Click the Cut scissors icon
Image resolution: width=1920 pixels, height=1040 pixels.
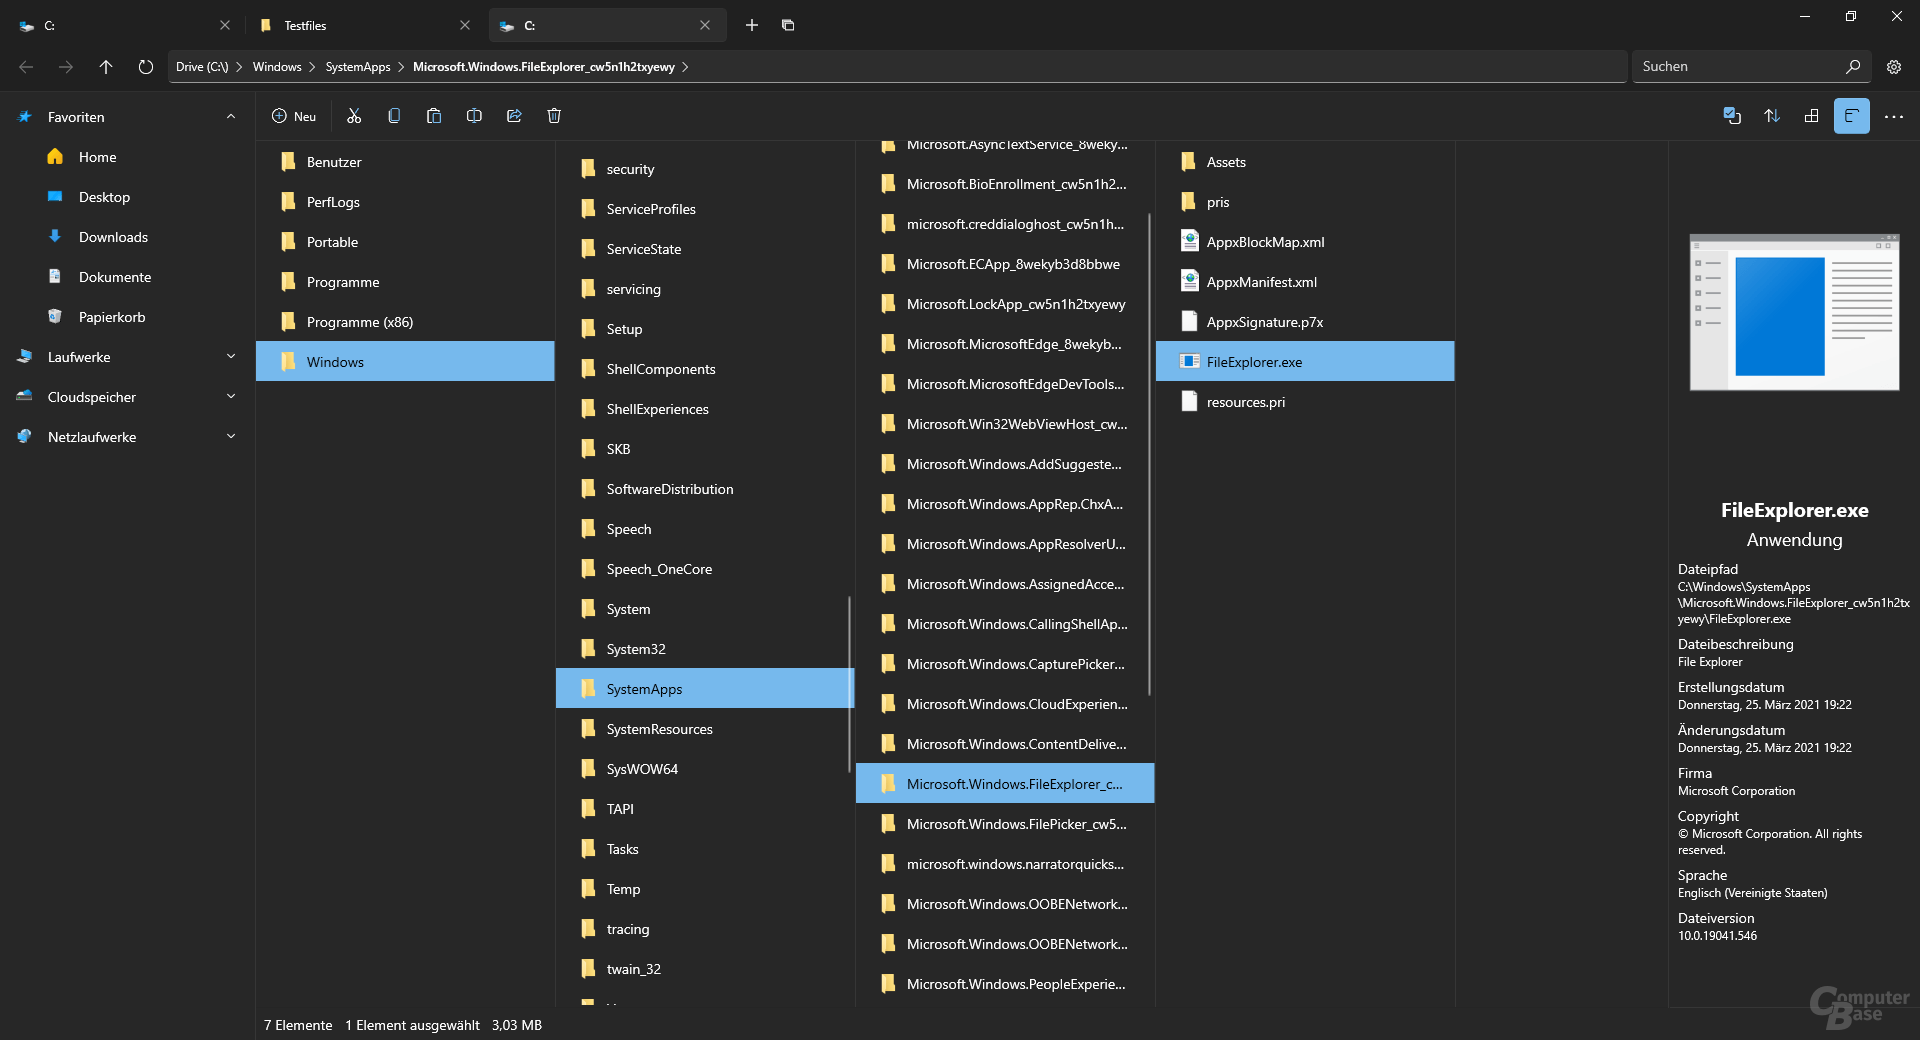tap(354, 116)
